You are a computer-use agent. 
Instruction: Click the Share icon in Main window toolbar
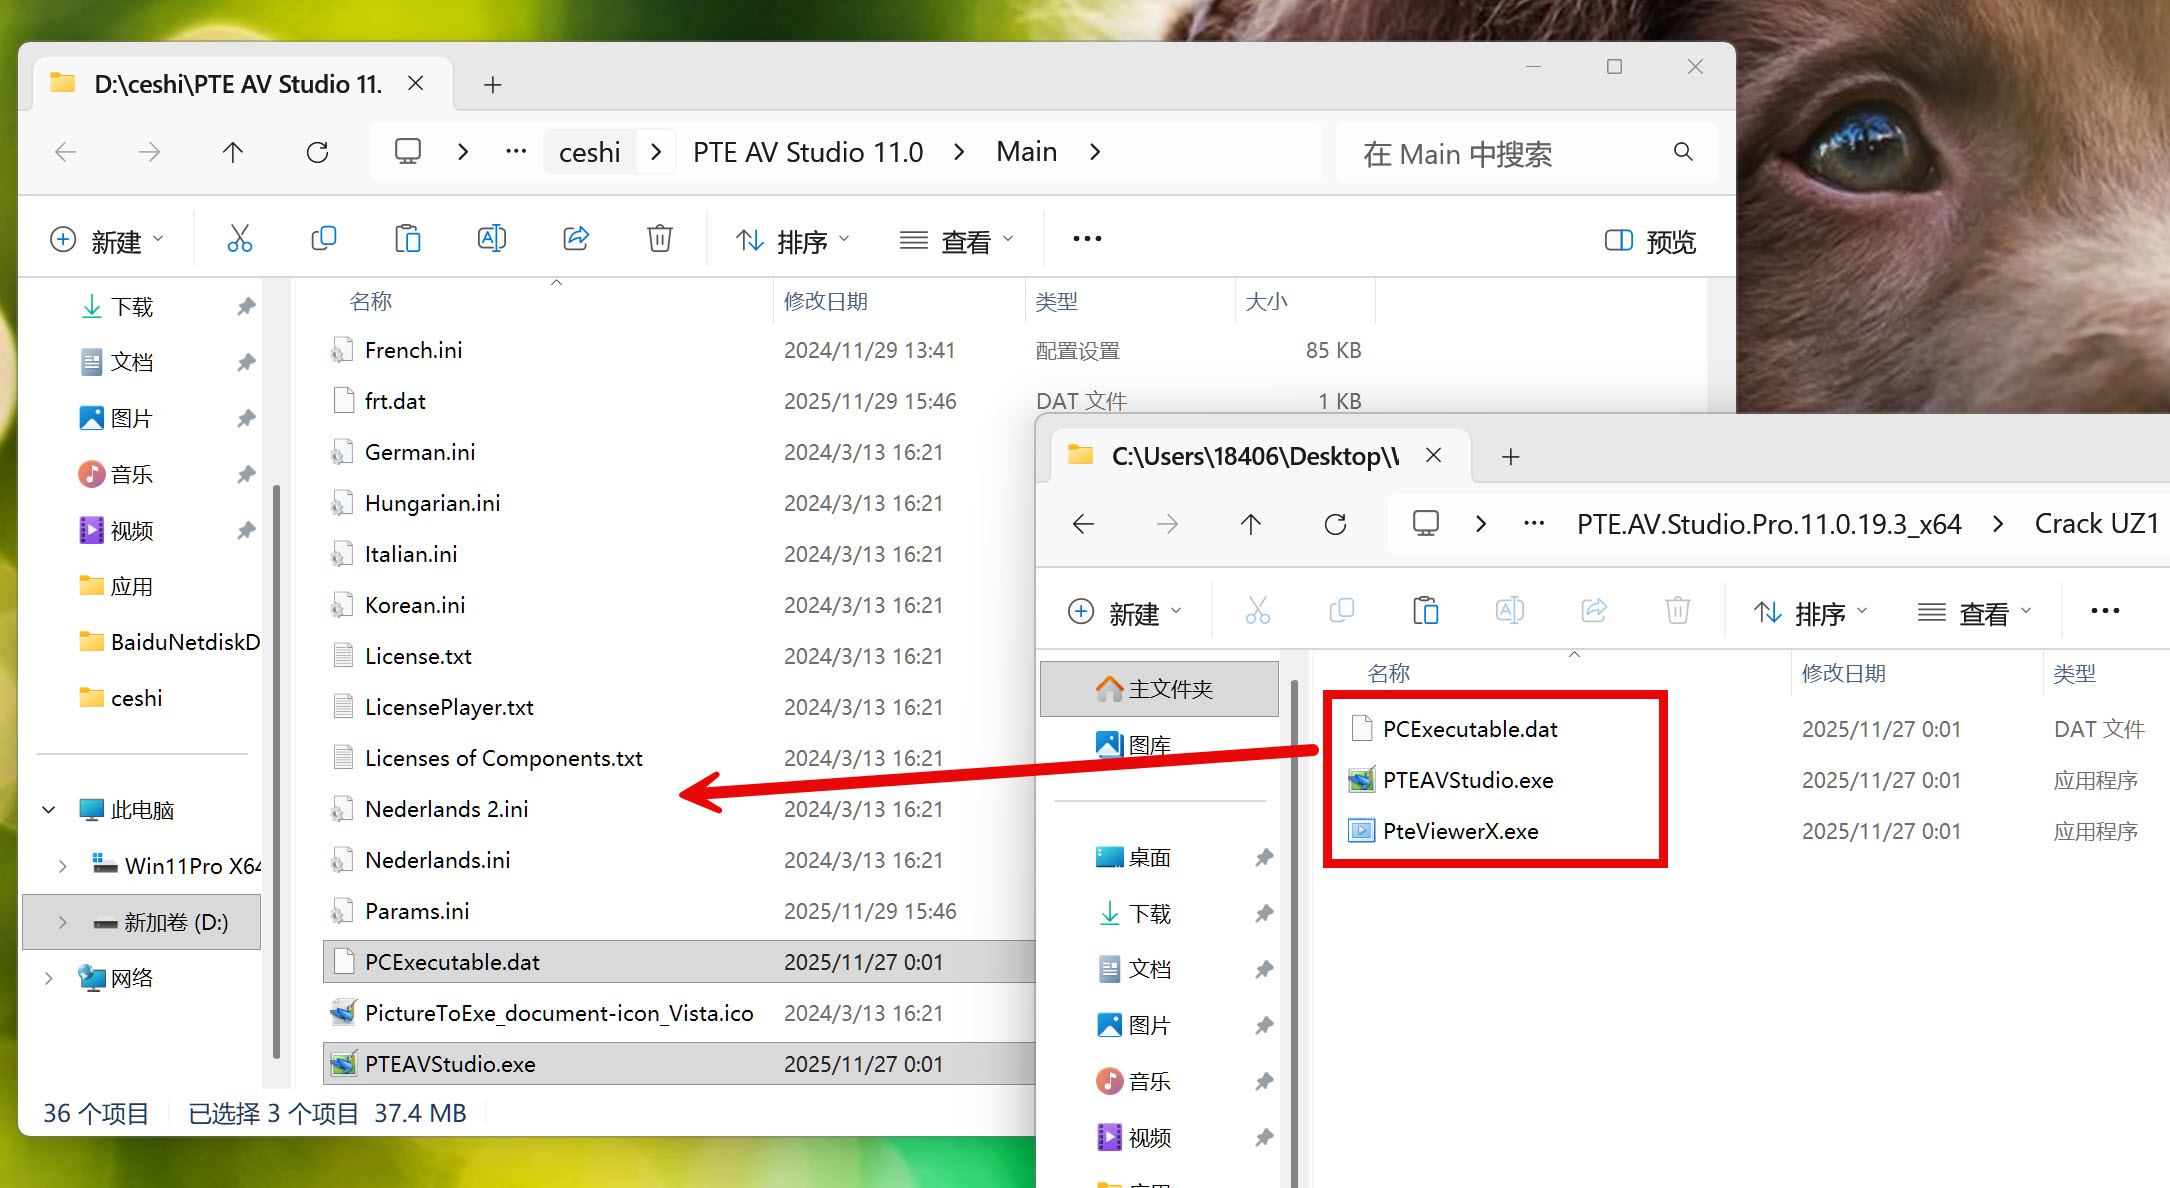pos(576,239)
